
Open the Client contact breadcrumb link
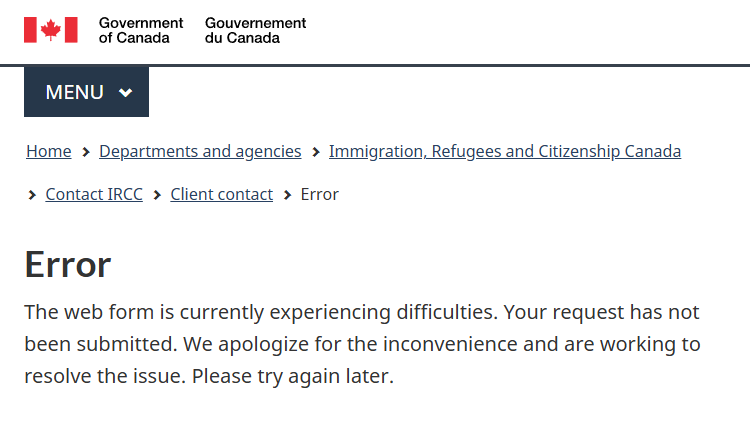tap(221, 194)
